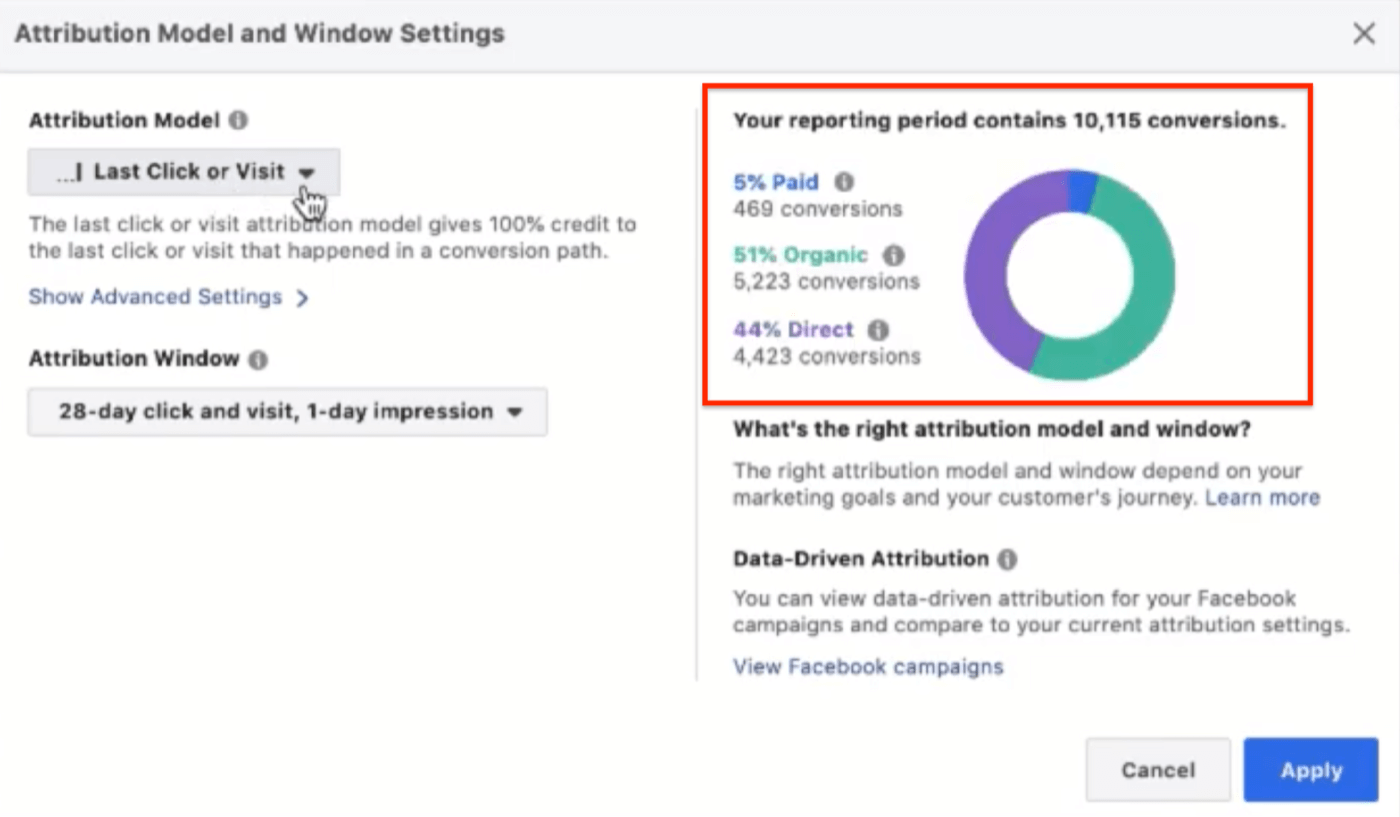The height and width of the screenshot is (817, 1400).
Task: Click the info icon beside 44% Direct
Action: click(876, 330)
